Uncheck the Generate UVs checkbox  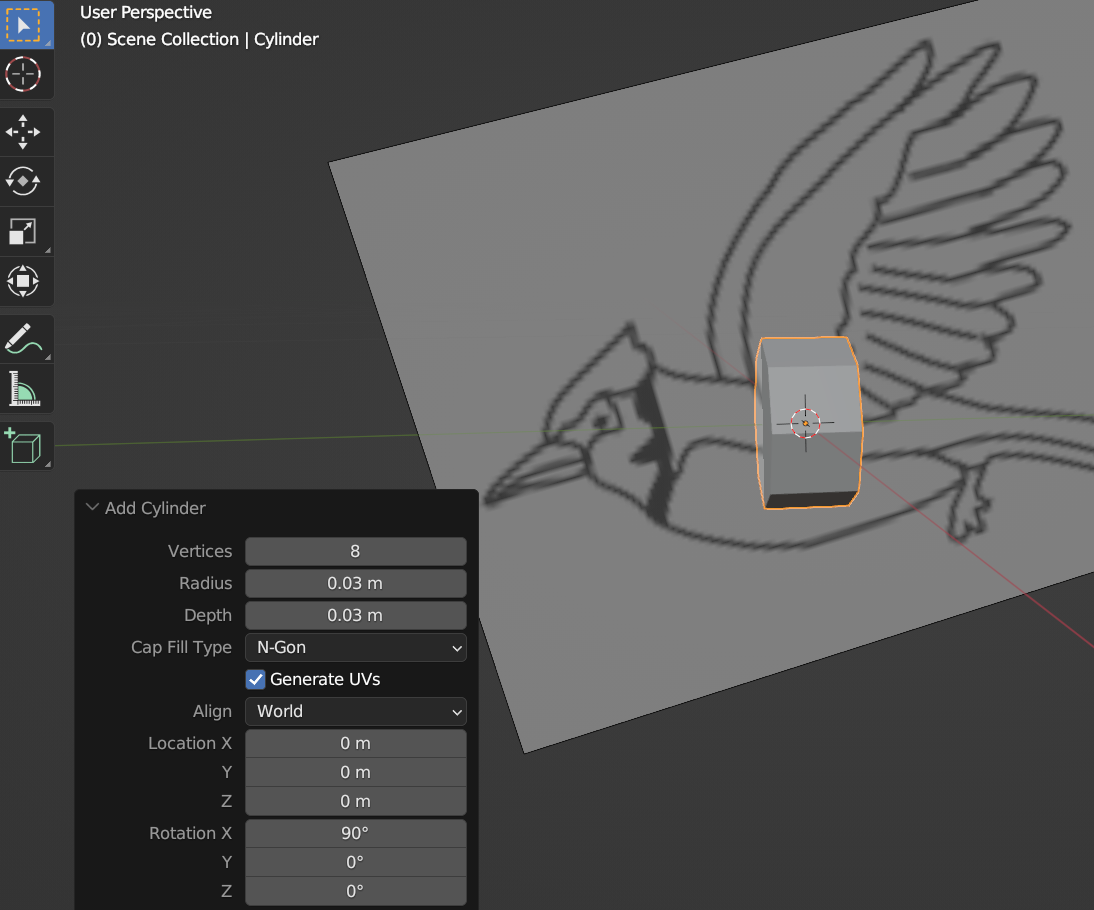point(256,680)
